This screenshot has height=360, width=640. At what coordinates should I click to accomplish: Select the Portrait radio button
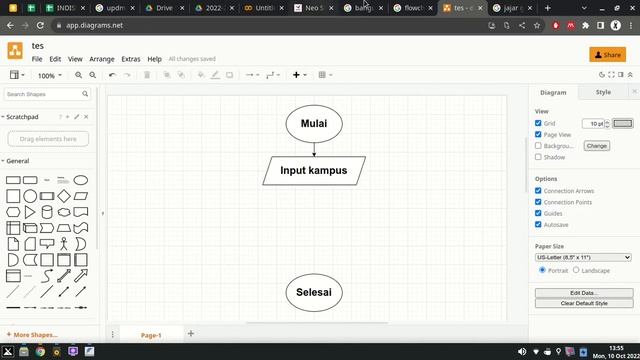click(x=542, y=270)
